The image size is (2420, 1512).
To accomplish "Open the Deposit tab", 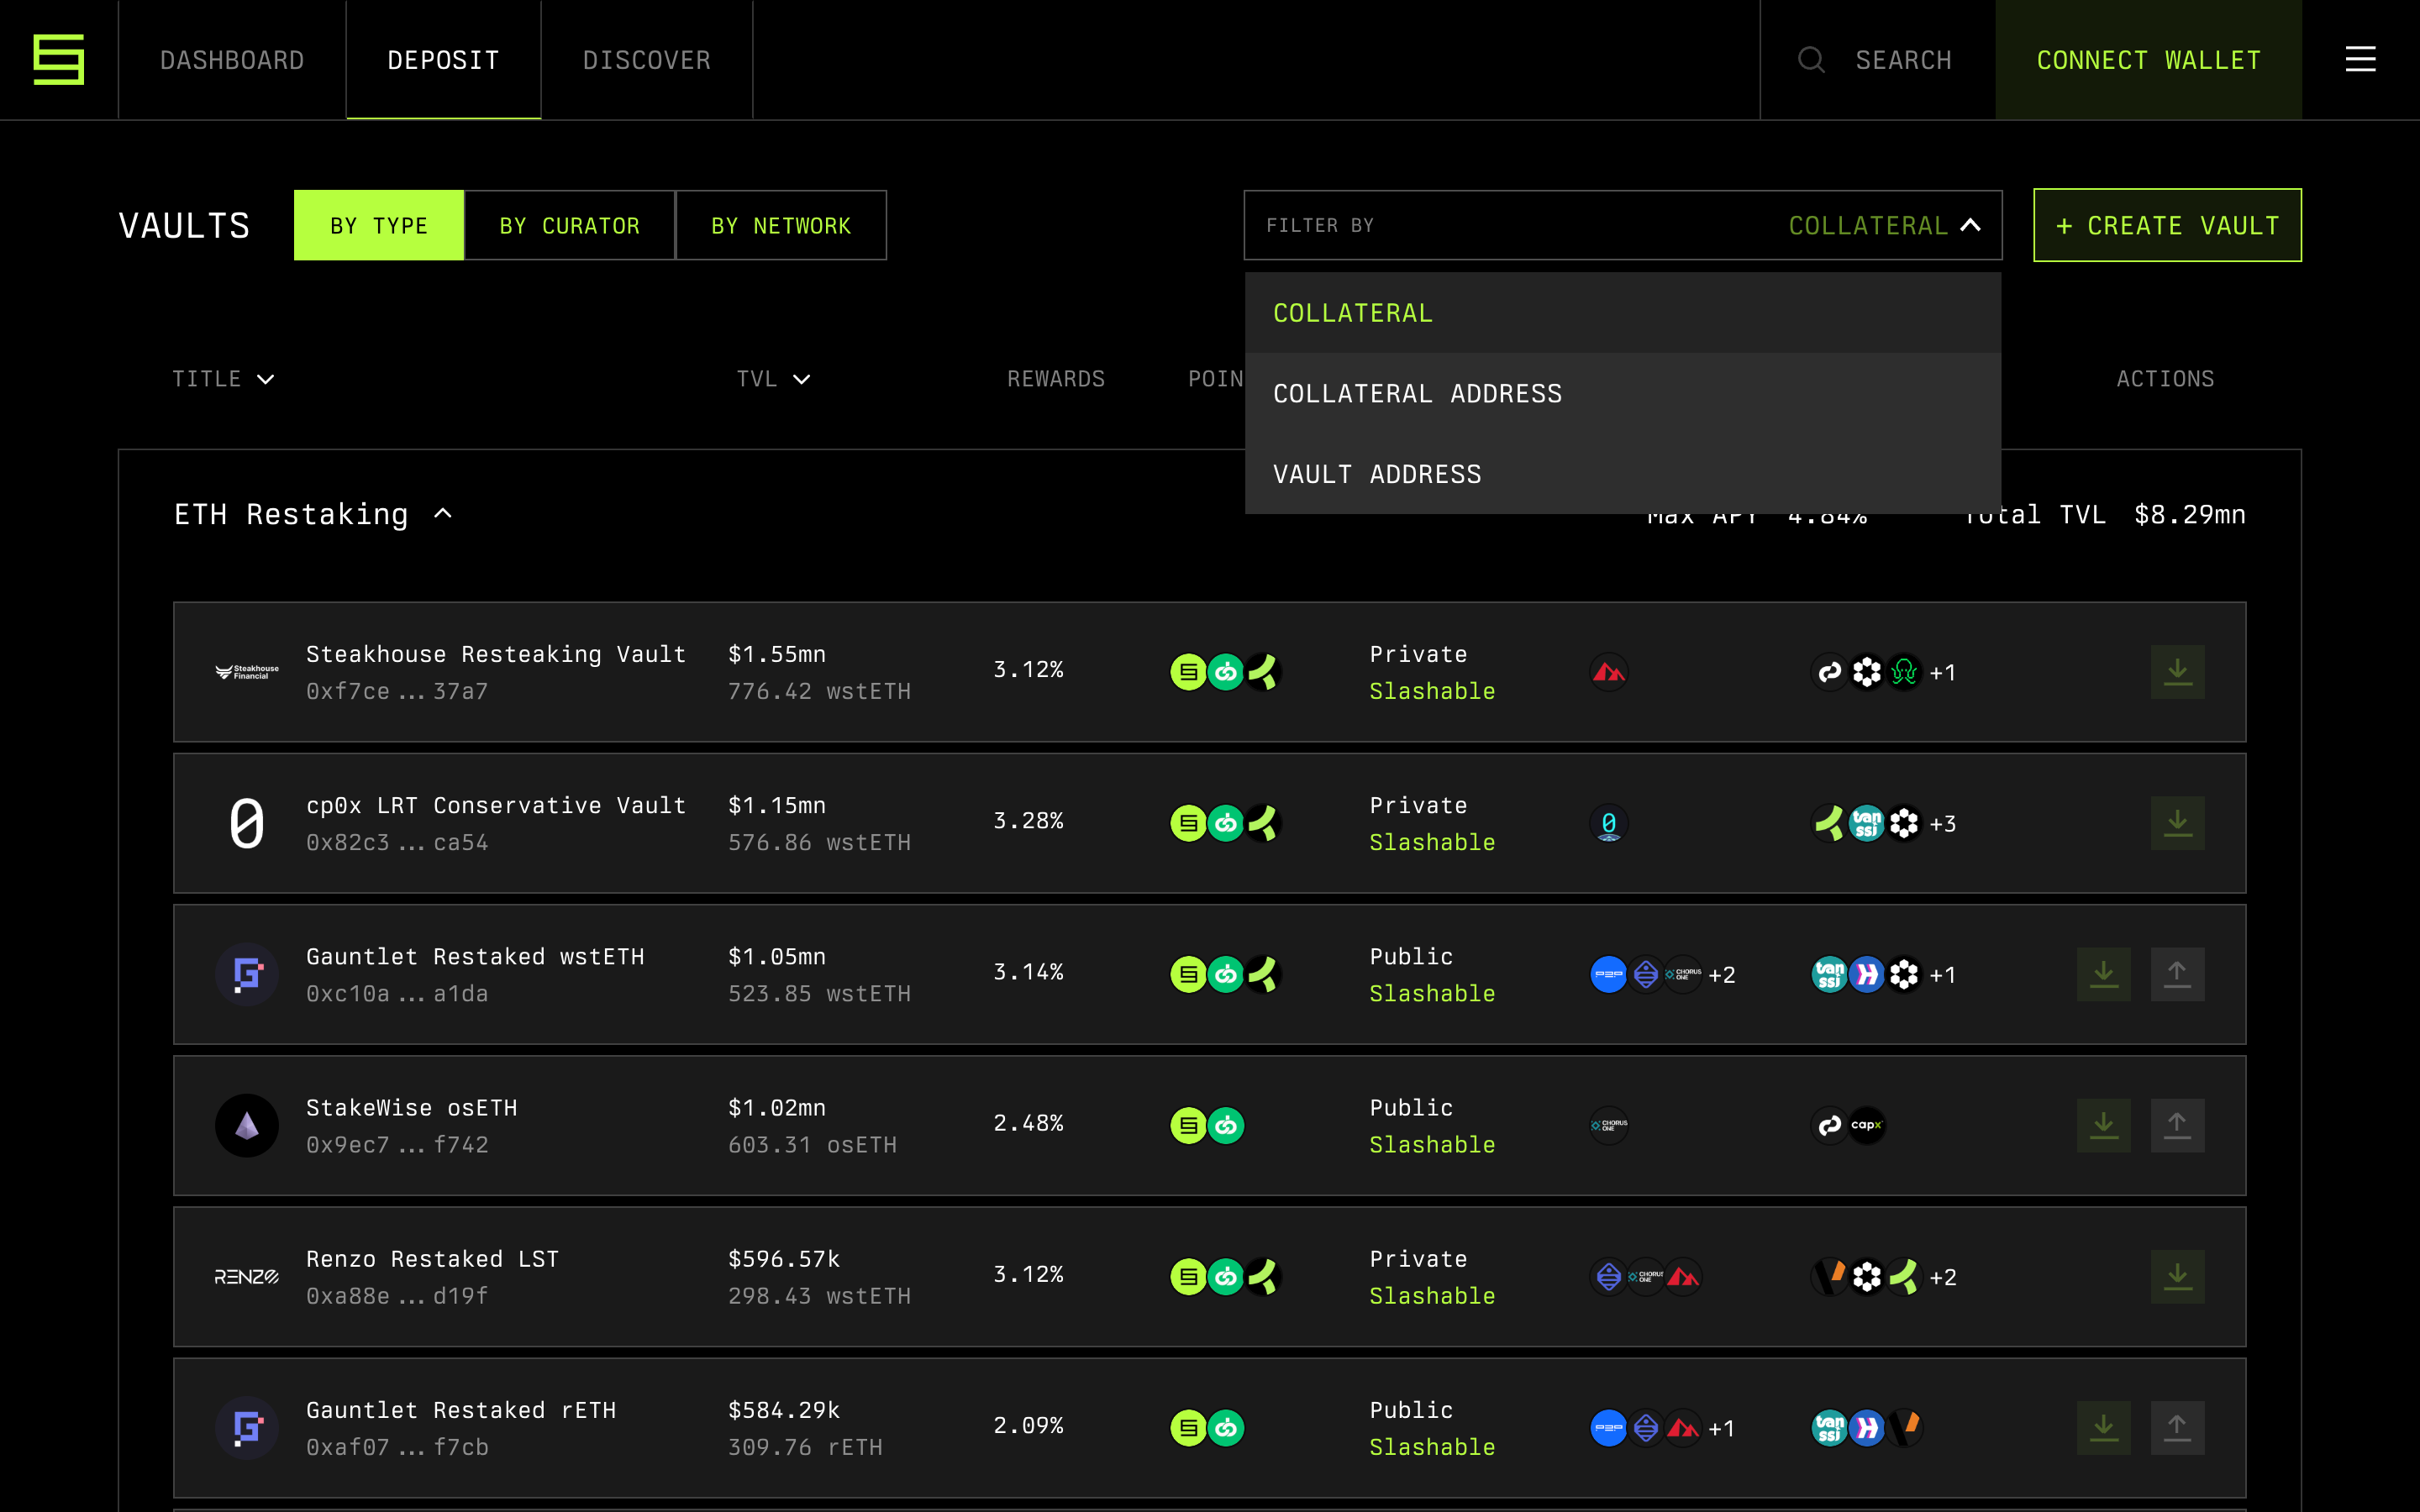I will (x=443, y=60).
